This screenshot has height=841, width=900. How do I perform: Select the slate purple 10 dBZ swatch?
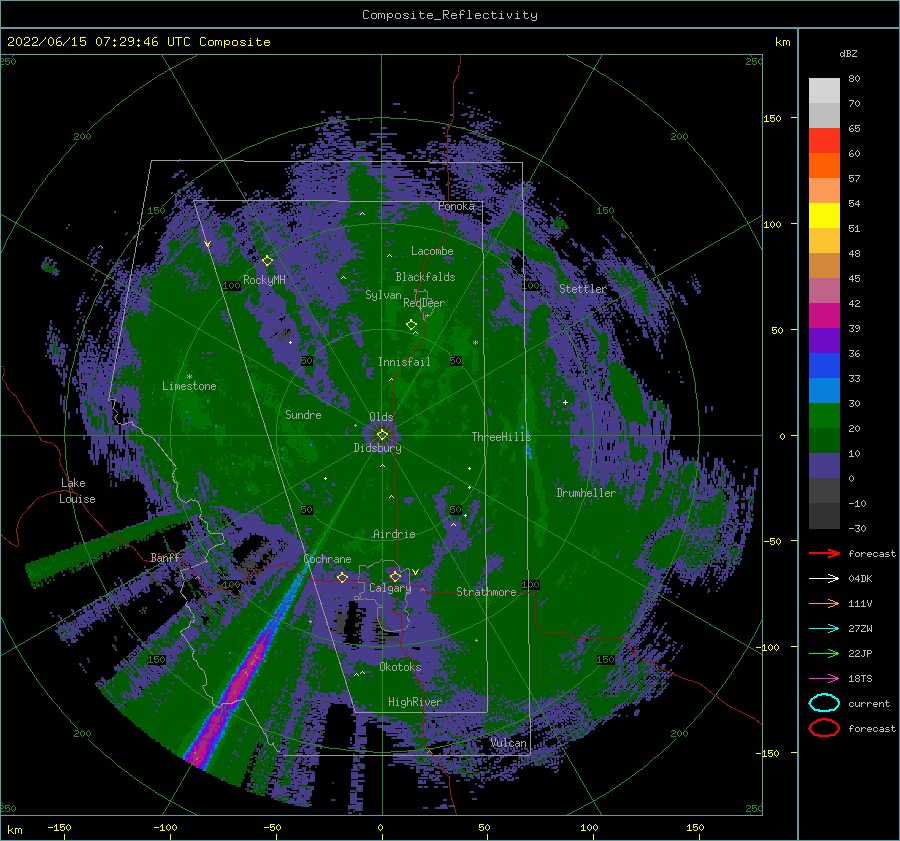[824, 466]
